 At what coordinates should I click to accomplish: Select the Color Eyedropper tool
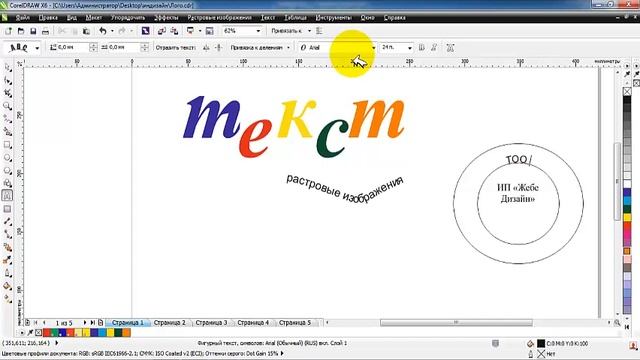click(7, 260)
